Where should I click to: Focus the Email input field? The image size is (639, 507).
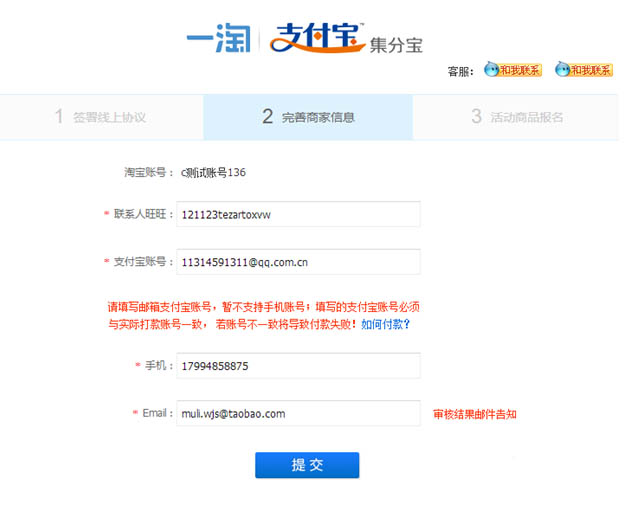[298, 414]
